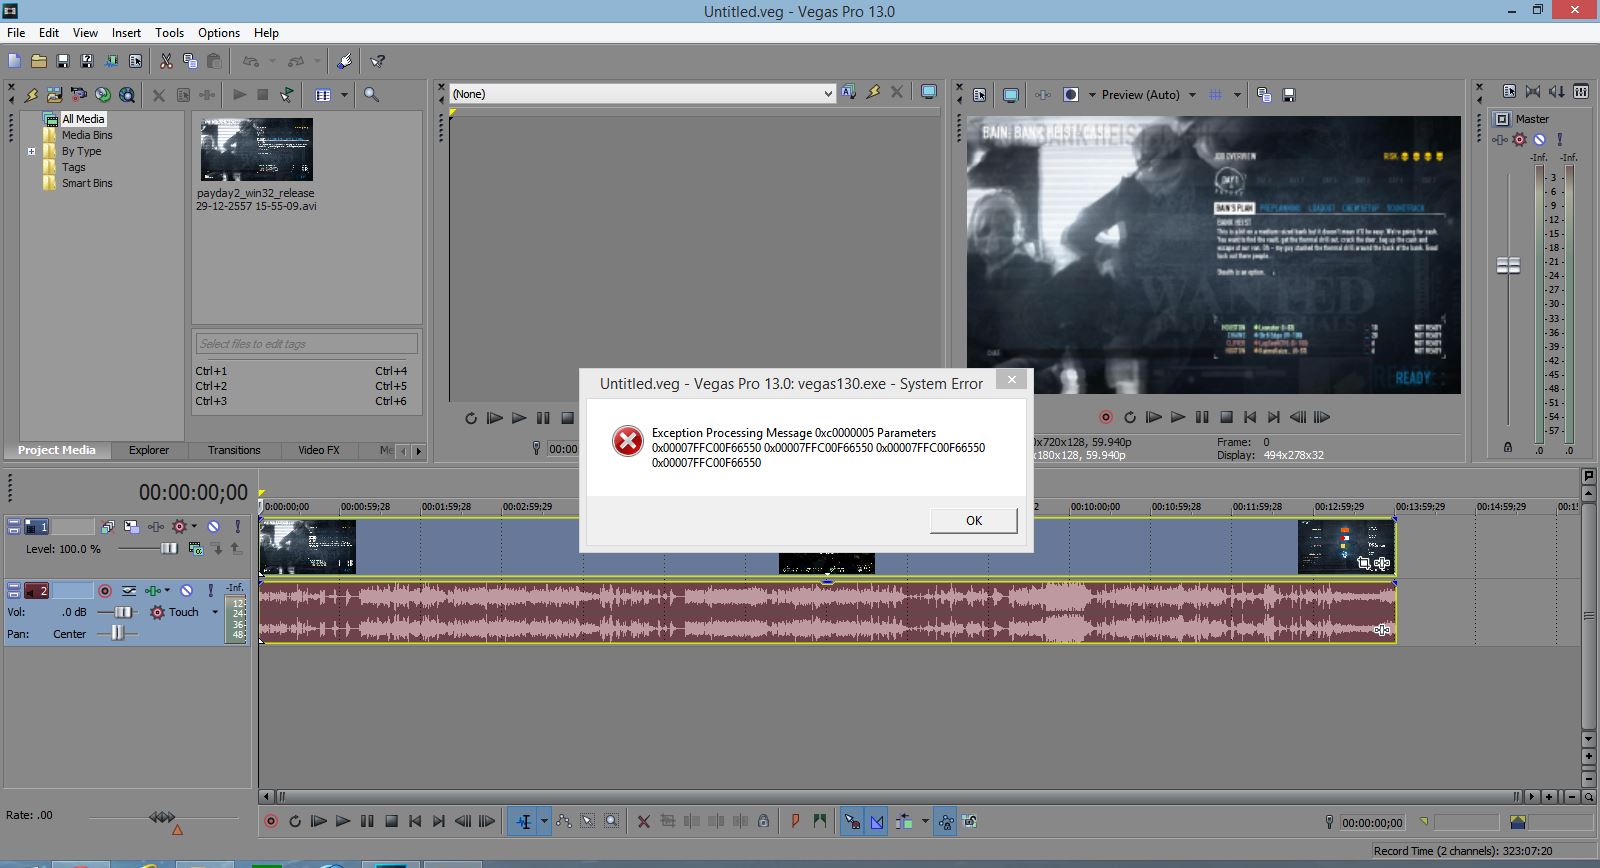Create a new project with New icon
This screenshot has height=868, width=1600.
15,61
